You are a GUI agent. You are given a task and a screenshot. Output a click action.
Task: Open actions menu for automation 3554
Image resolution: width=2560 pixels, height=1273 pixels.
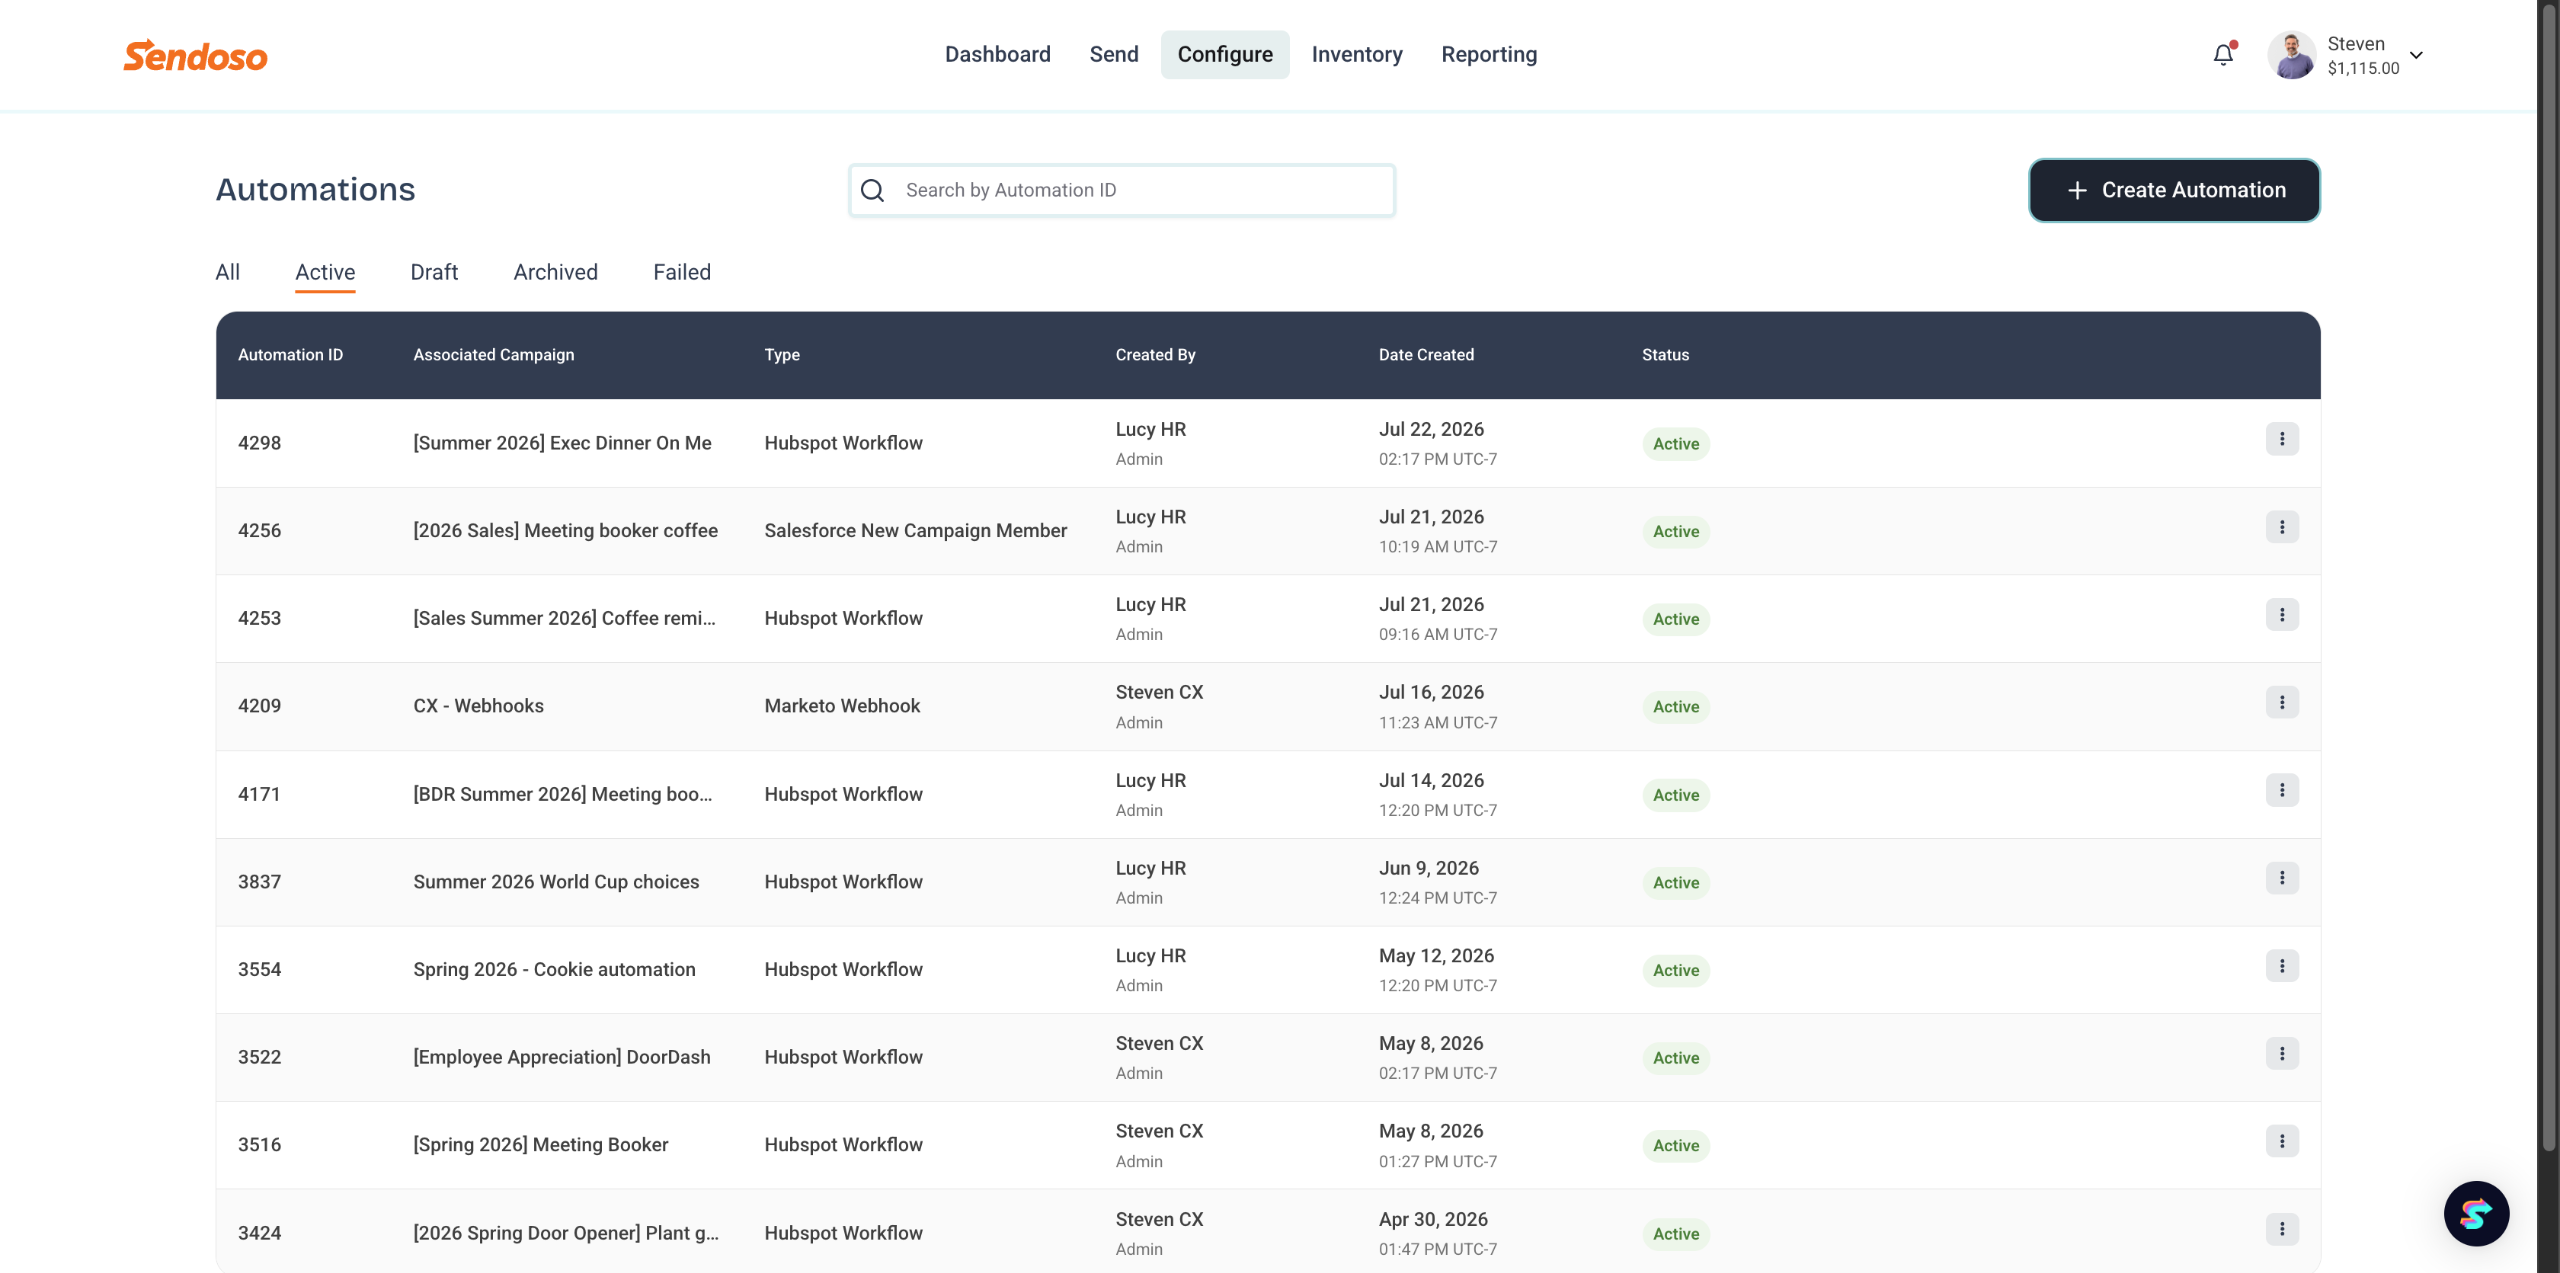pyautogui.click(x=2282, y=966)
